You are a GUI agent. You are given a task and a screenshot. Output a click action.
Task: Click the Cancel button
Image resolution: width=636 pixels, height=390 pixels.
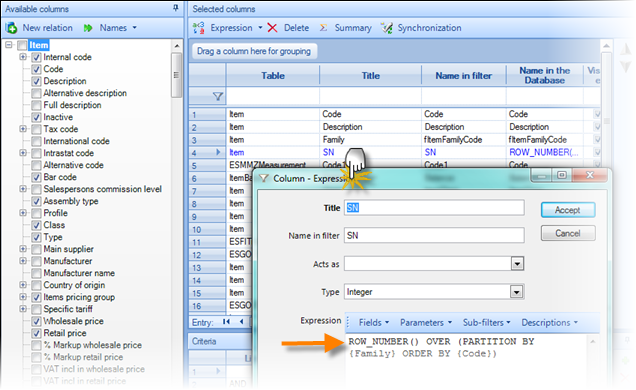click(x=568, y=234)
